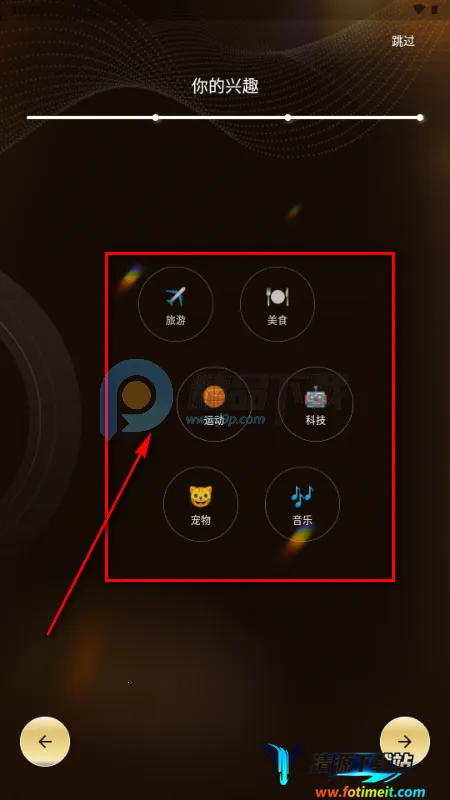The height and width of the screenshot is (800, 450).
Task: Tap 跳过 to skip this step
Action: (x=403, y=41)
